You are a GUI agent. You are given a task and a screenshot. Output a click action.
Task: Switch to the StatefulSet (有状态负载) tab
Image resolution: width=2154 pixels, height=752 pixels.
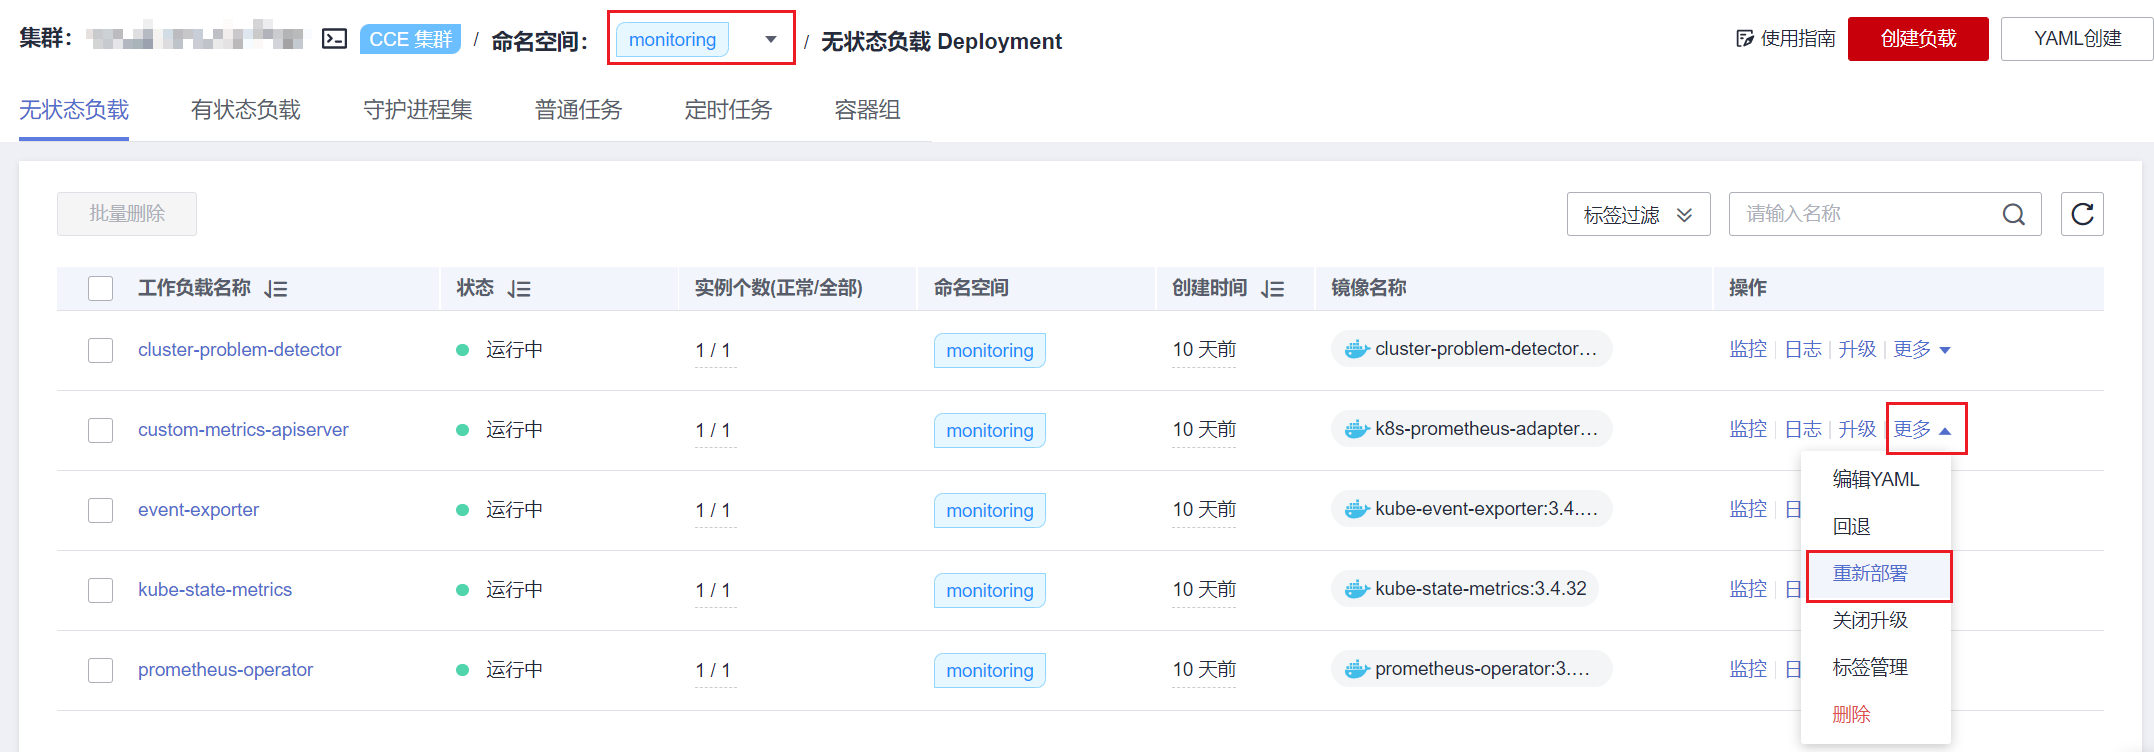[x=246, y=110]
